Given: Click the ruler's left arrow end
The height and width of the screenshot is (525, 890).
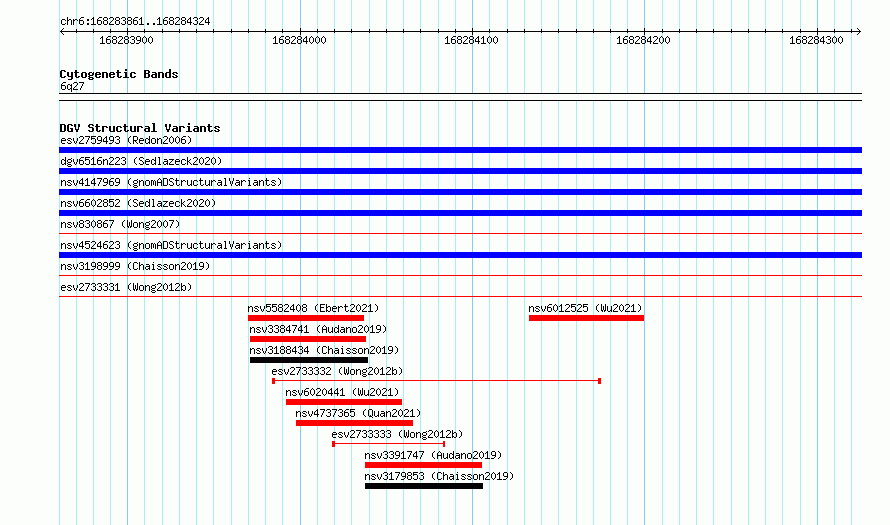Looking at the screenshot, I should click(x=62, y=32).
